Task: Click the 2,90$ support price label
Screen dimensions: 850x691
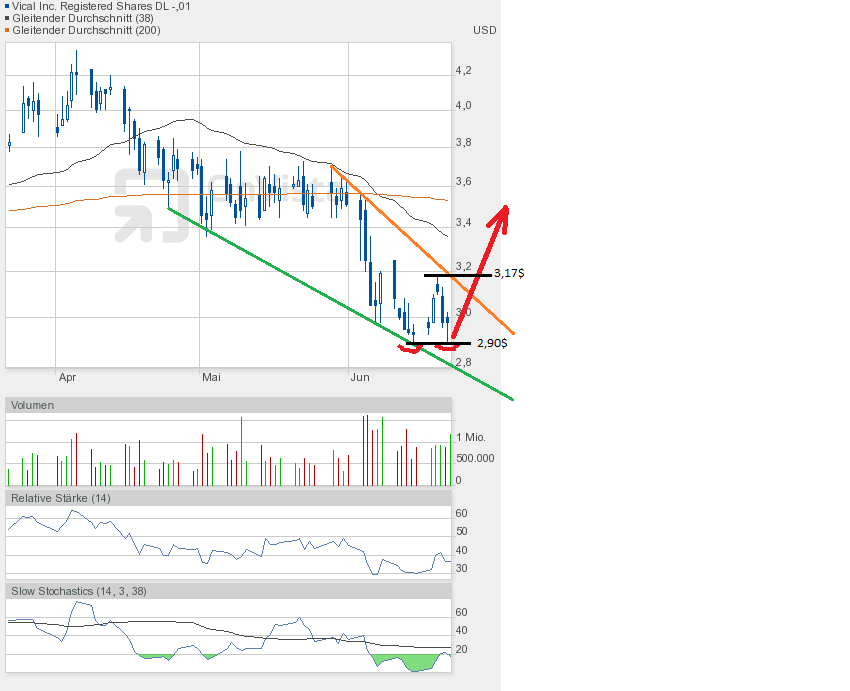Action: [491, 343]
